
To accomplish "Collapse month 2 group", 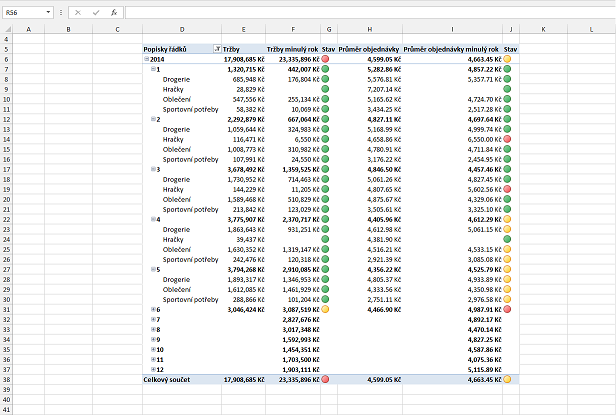I will pyautogui.click(x=154, y=119).
